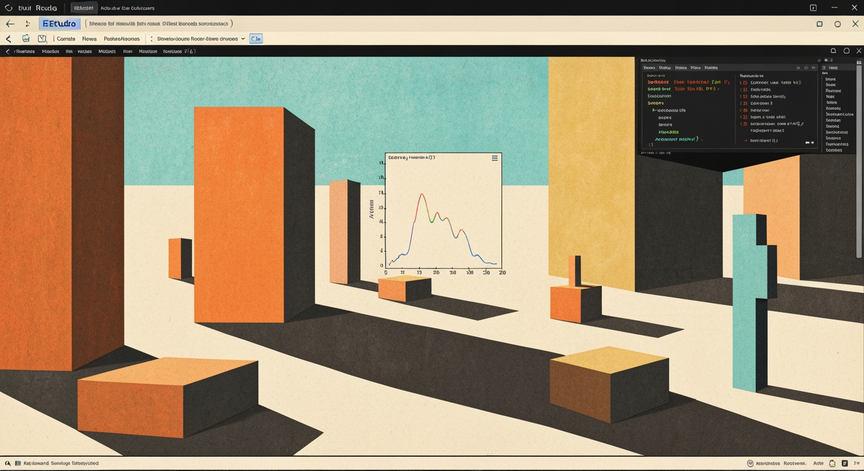Click the back chevron at the toolbar's left end
Viewport: 864px width, 471px height.
[x=8, y=39]
